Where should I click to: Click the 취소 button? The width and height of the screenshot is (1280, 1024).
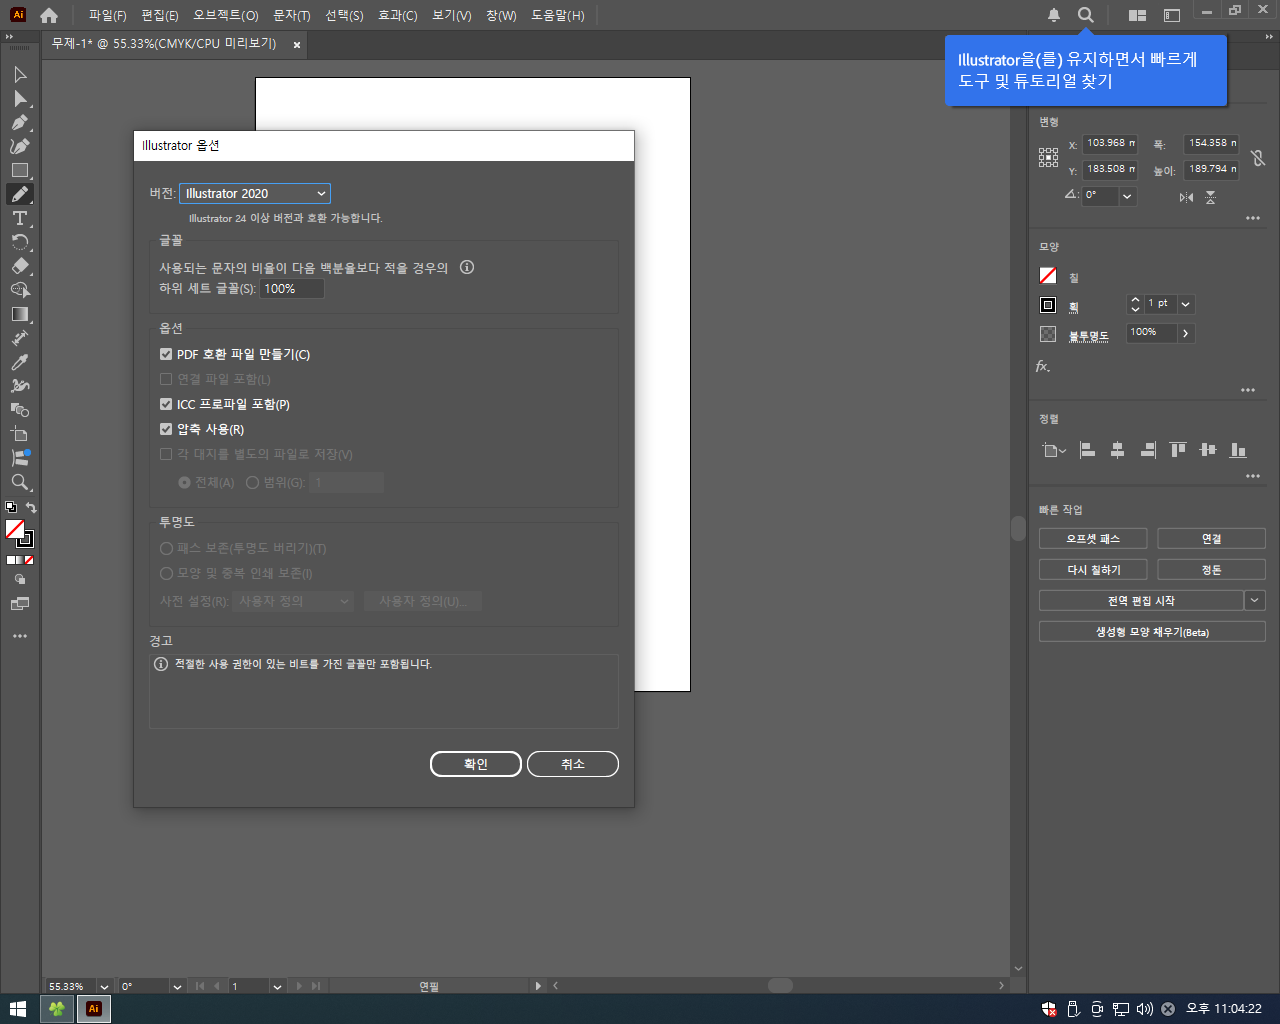[573, 764]
